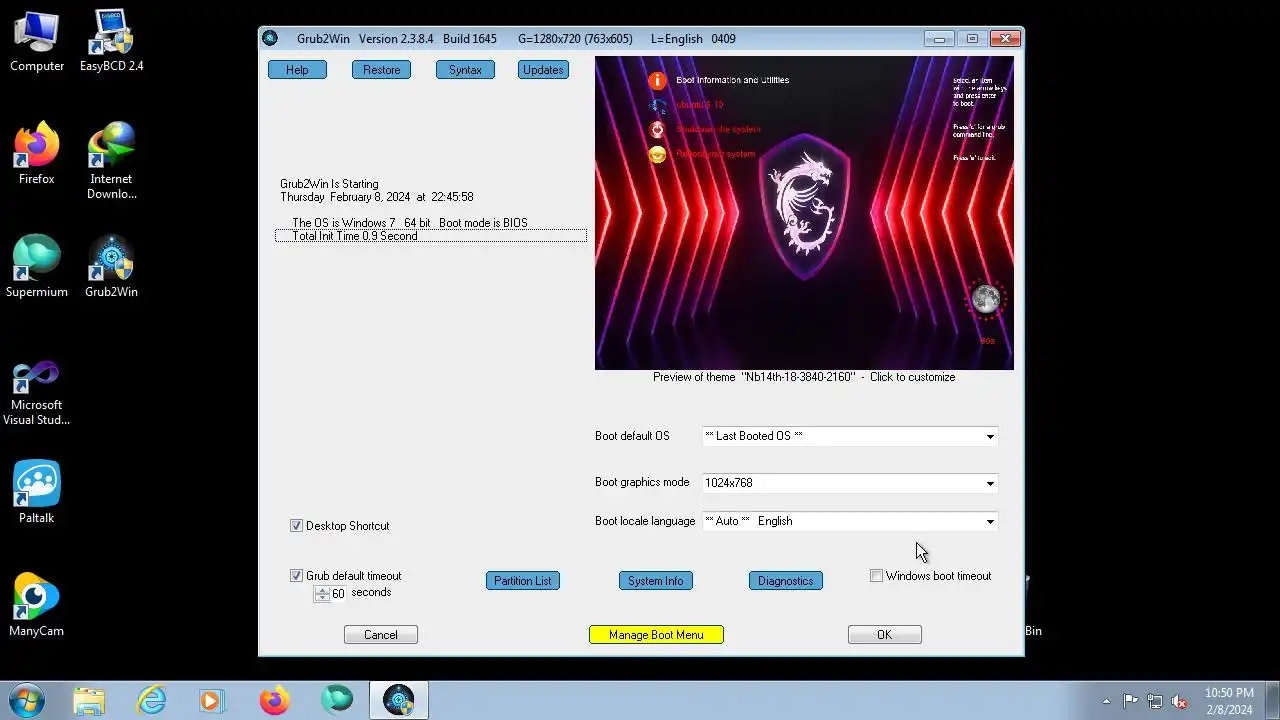Image resolution: width=1280 pixels, height=720 pixels.
Task: Click the Windows Start orb
Action: (26, 701)
